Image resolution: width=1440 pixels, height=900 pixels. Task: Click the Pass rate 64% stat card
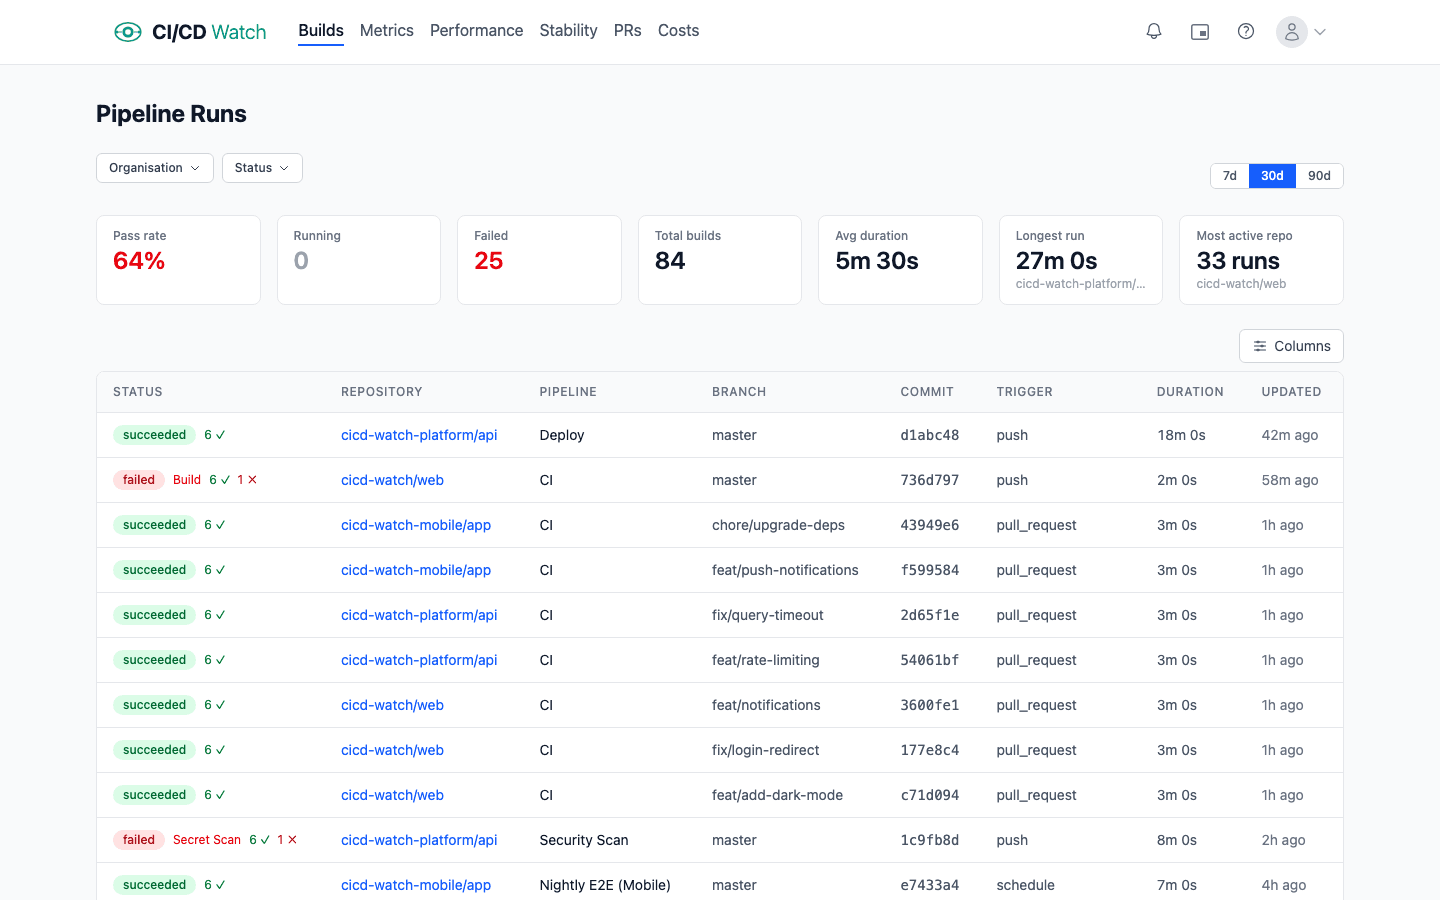point(178,260)
